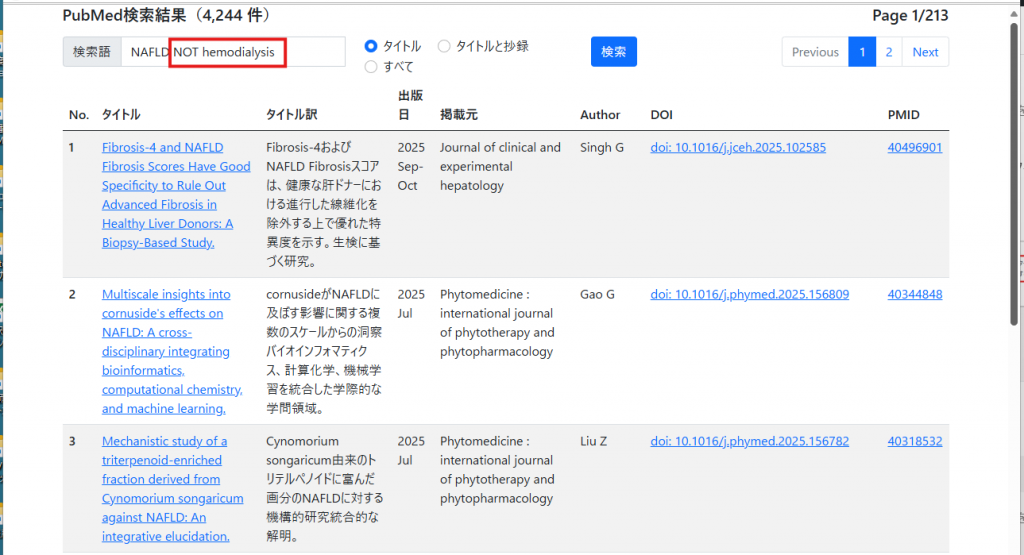Open PMID 40344848 link

point(914,295)
